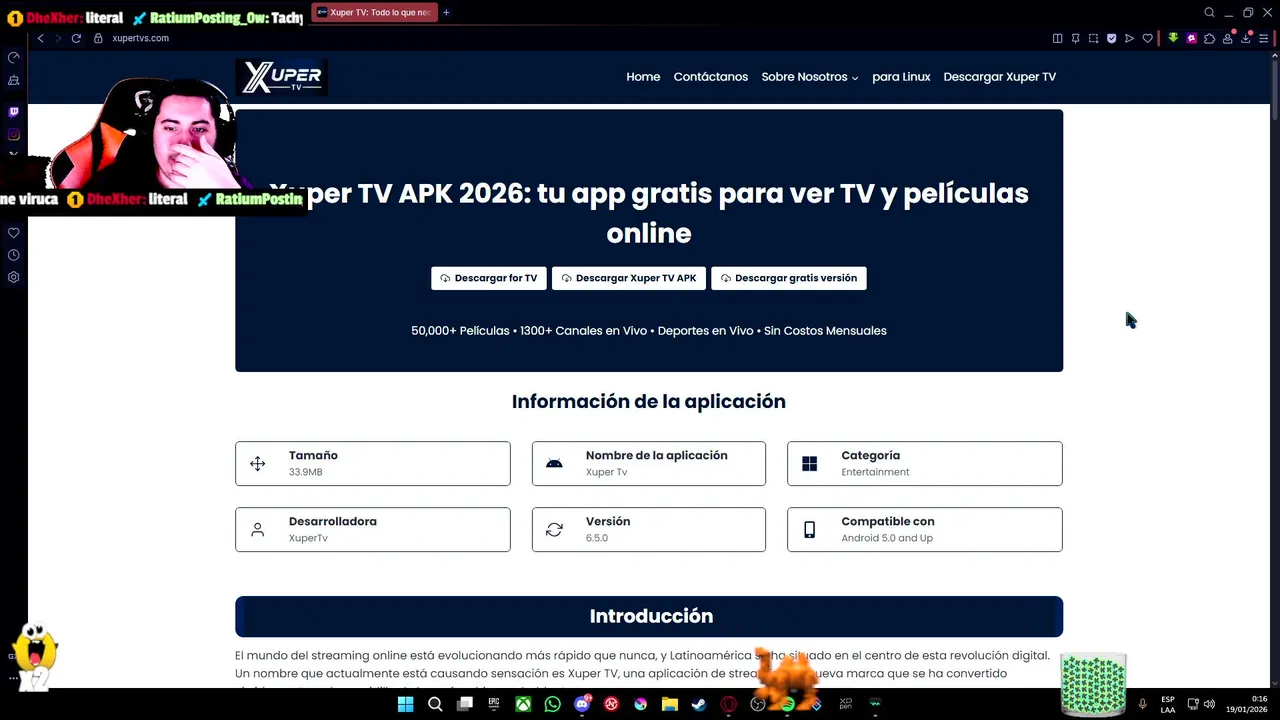This screenshot has height=720, width=1280.
Task: Open site security info via the padlock icon
Action: click(x=98, y=38)
